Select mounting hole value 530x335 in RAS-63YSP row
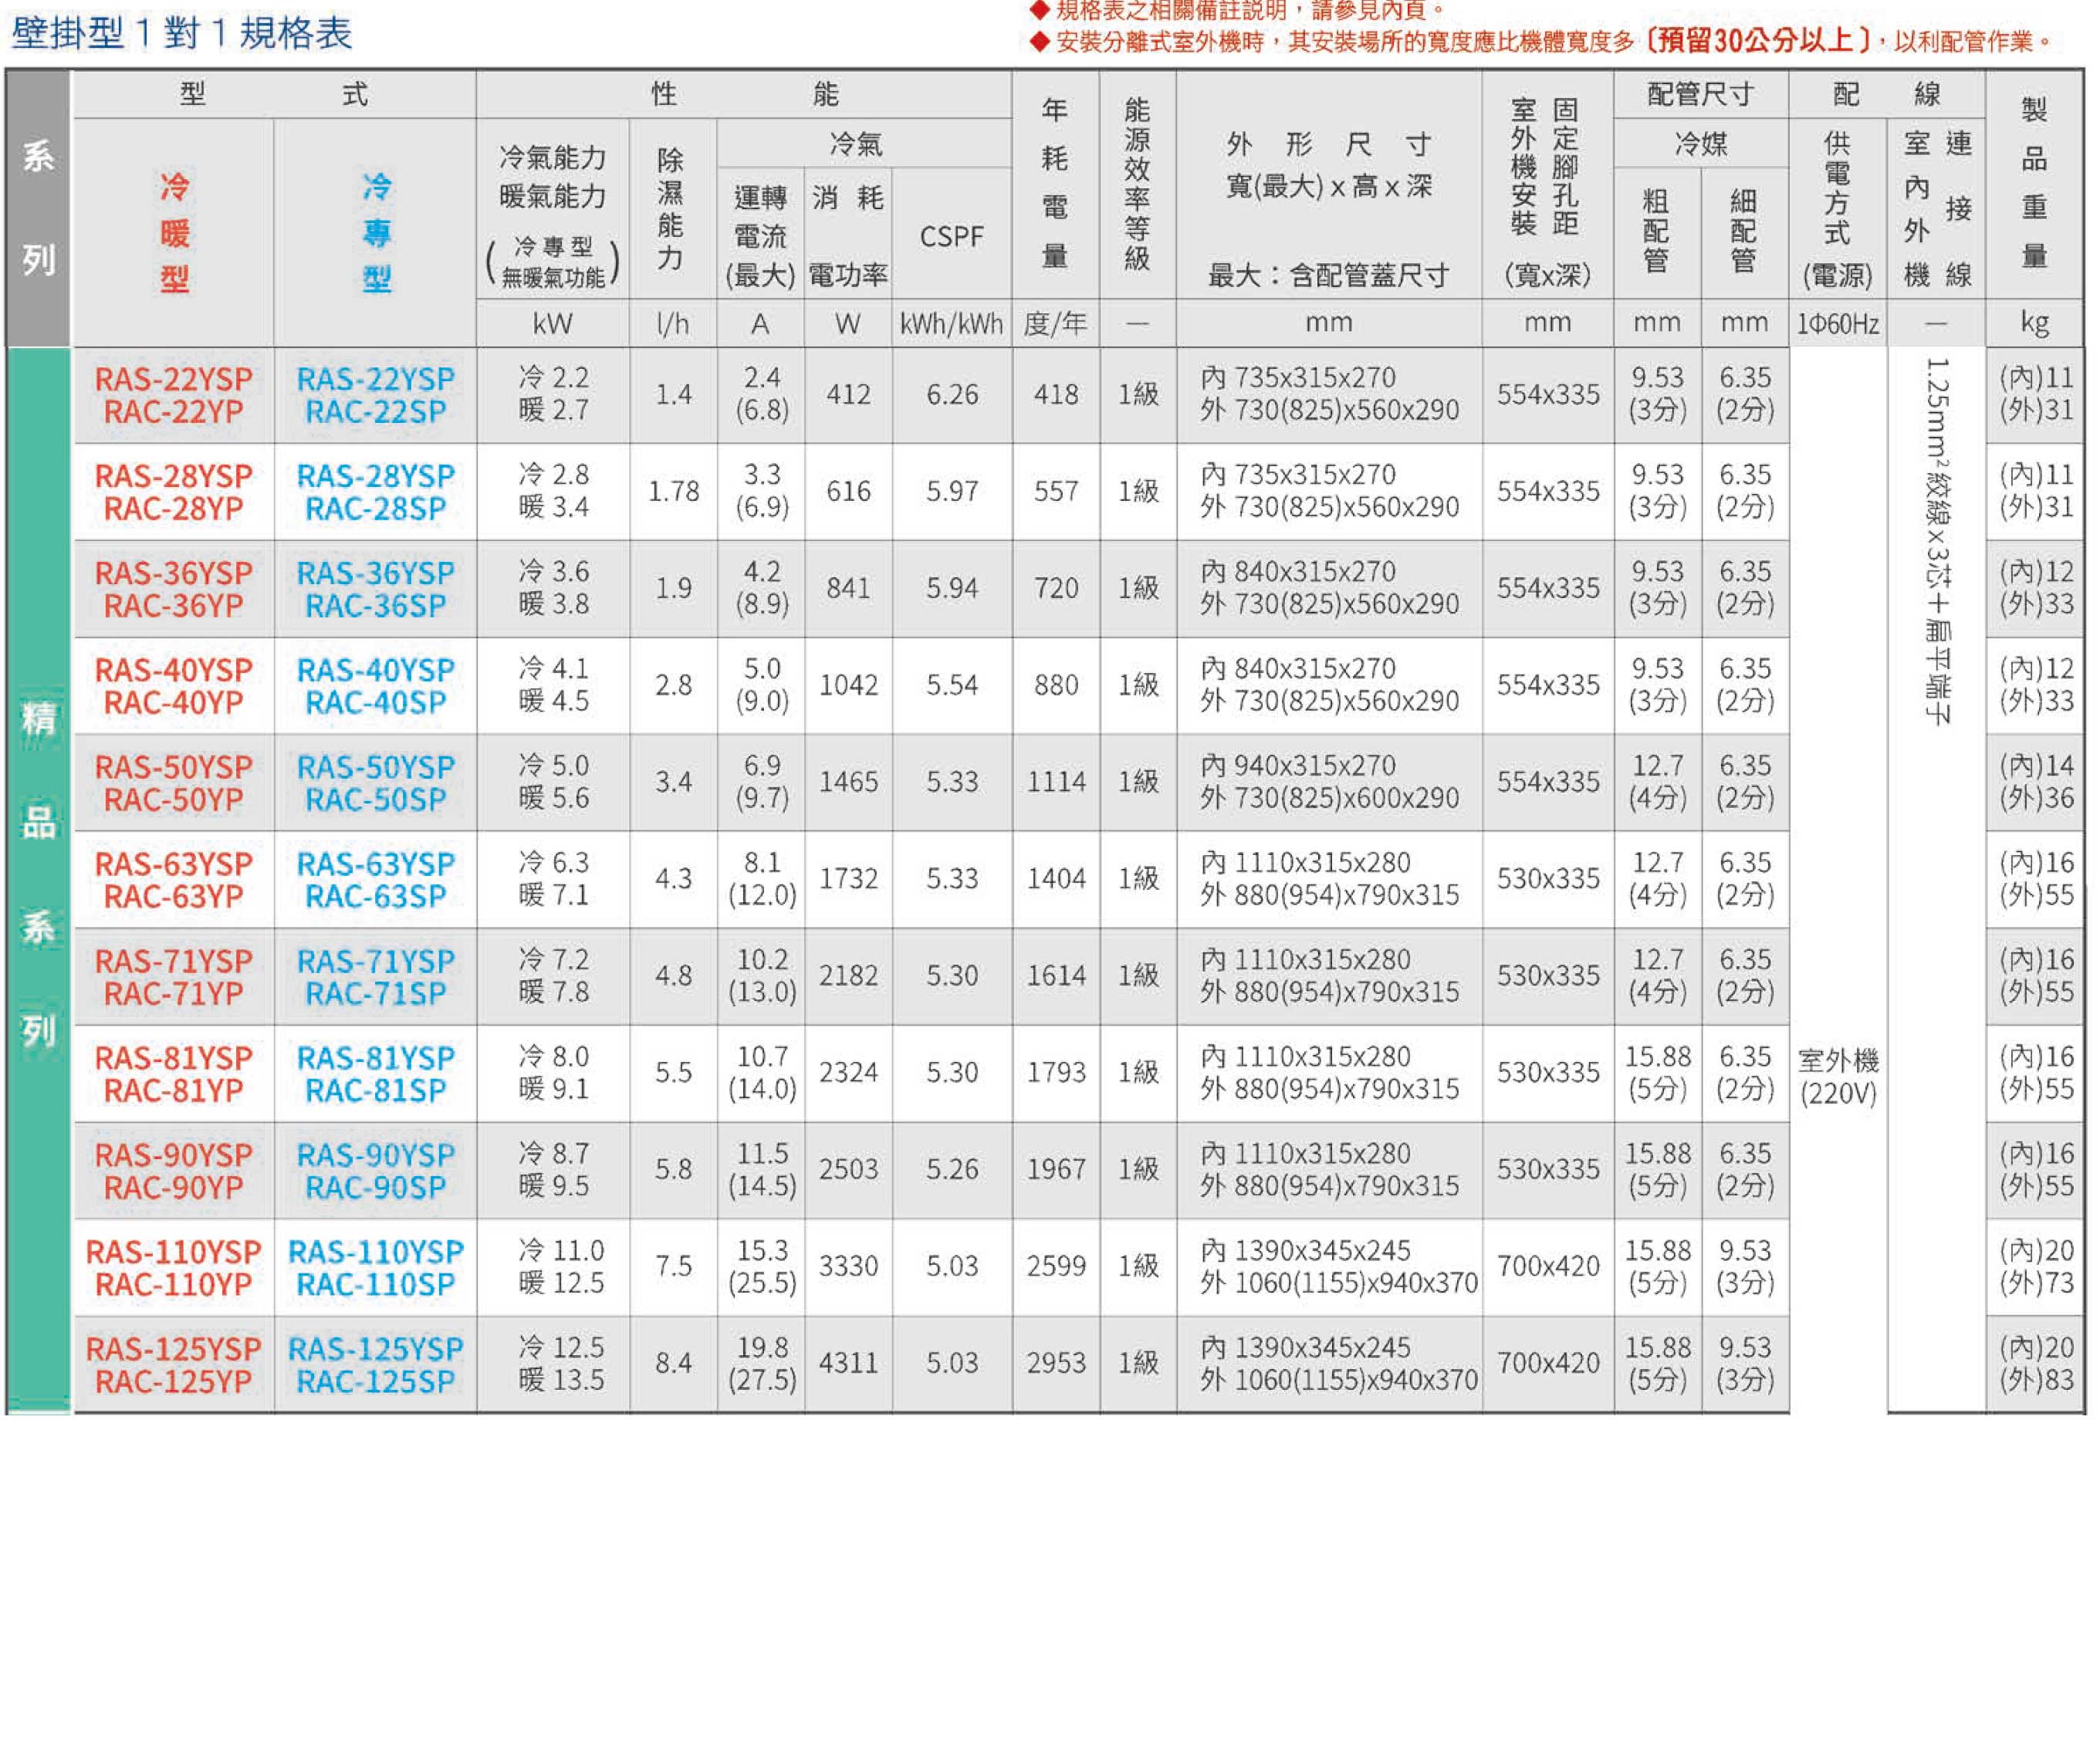The image size is (2100, 1741). click(1548, 880)
